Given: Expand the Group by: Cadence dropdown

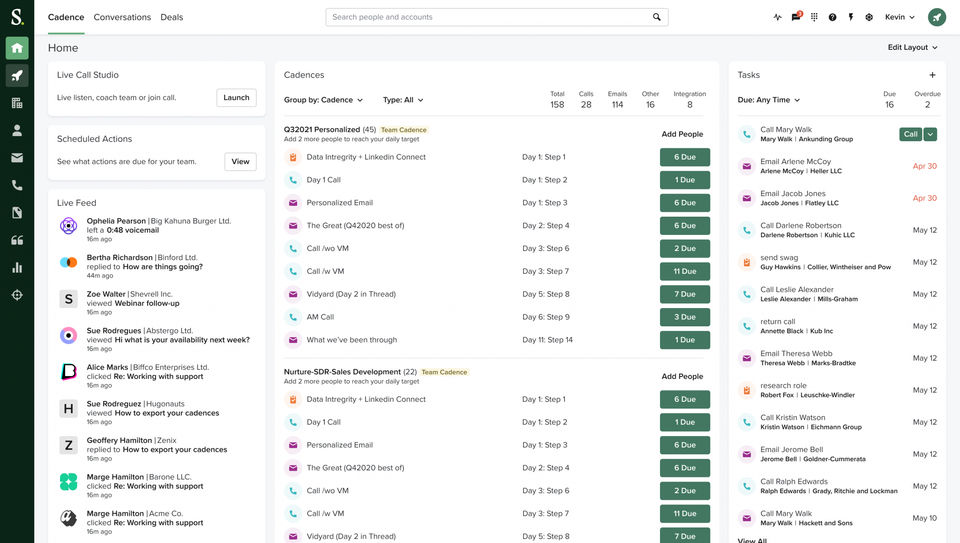Looking at the screenshot, I should click(x=323, y=100).
